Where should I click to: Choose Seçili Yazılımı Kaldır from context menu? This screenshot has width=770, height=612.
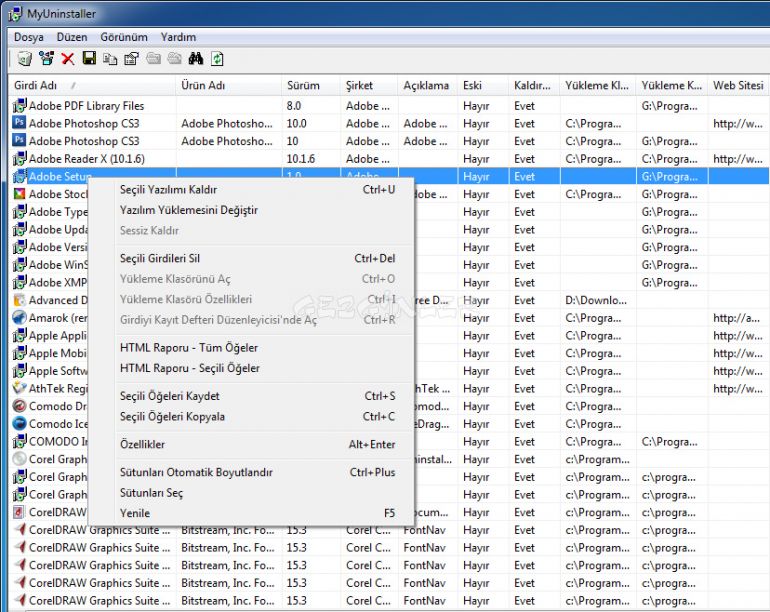click(x=168, y=189)
